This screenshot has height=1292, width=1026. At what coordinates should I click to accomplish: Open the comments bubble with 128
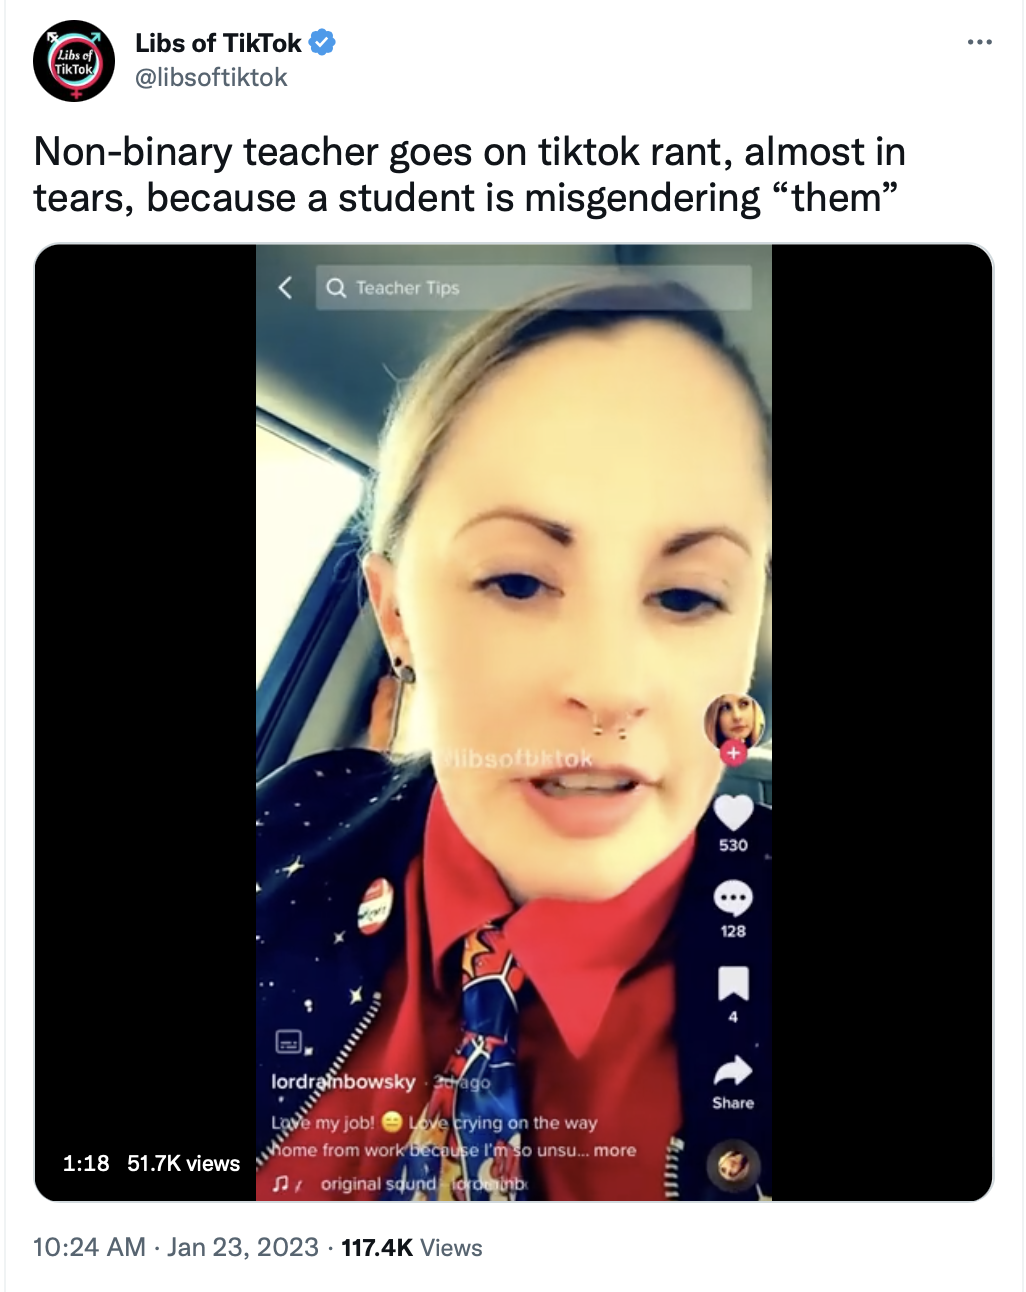733,899
